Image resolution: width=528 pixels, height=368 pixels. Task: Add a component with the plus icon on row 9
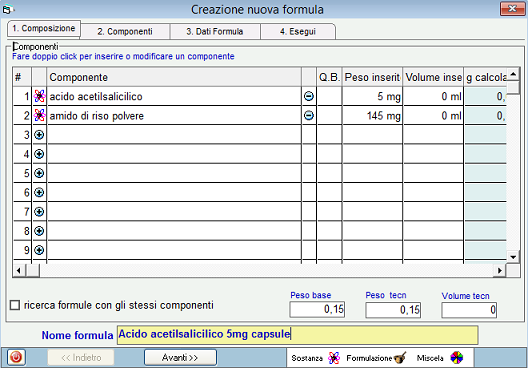click(39, 250)
